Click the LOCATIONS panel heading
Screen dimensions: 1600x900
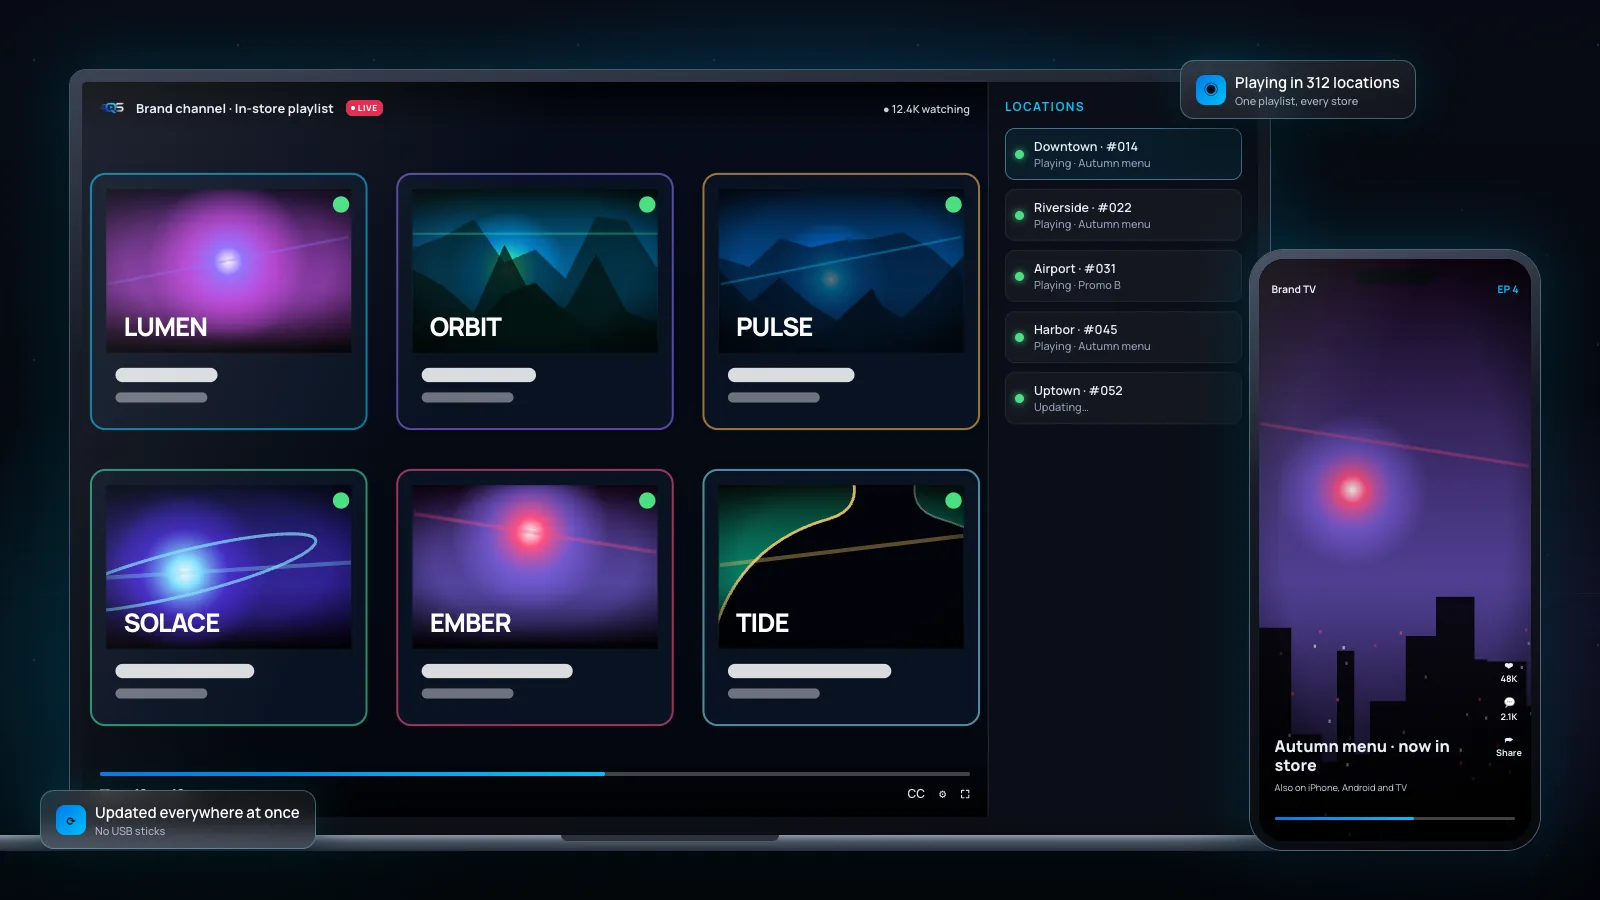(x=1044, y=107)
